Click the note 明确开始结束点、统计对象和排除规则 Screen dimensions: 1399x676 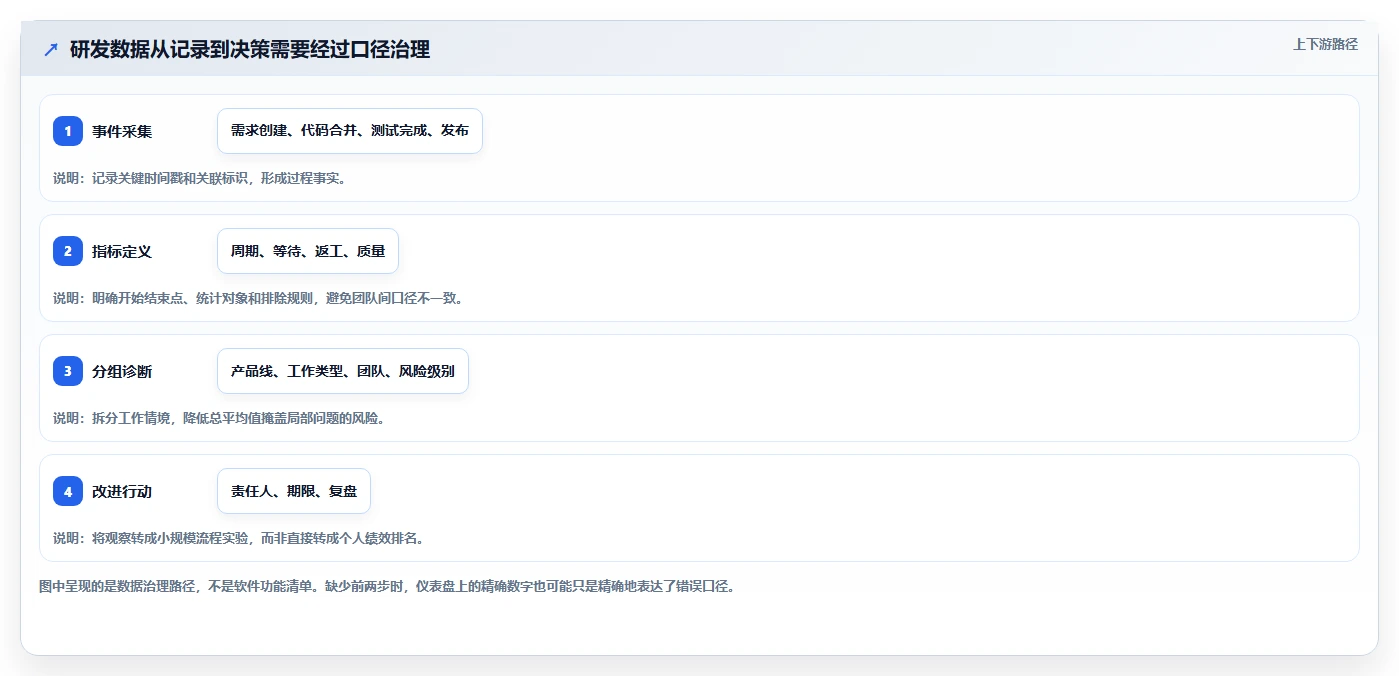(x=204, y=298)
